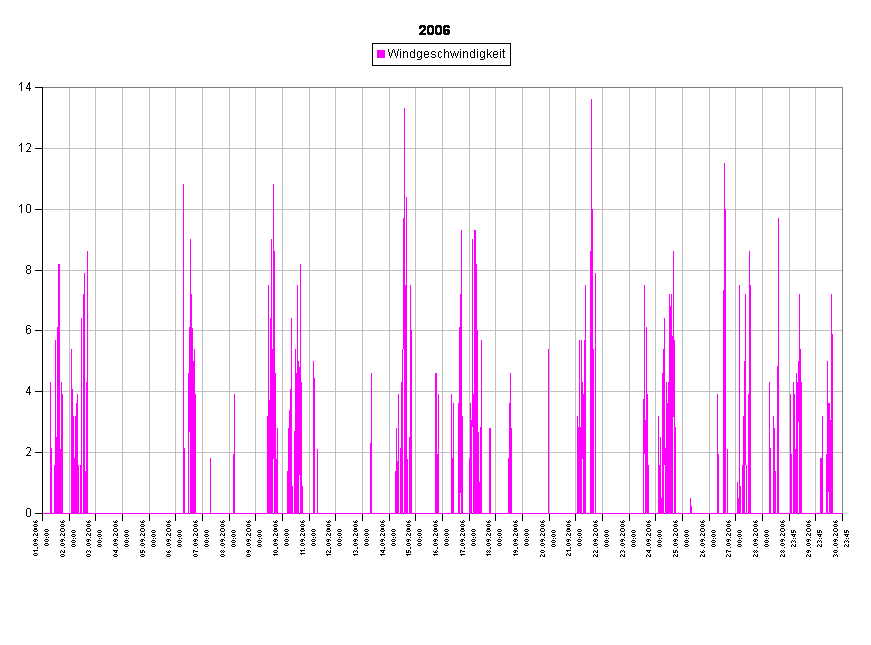Click the top horizontal gridline of the plot
This screenshot has height=645, width=871.
coord(440,88)
